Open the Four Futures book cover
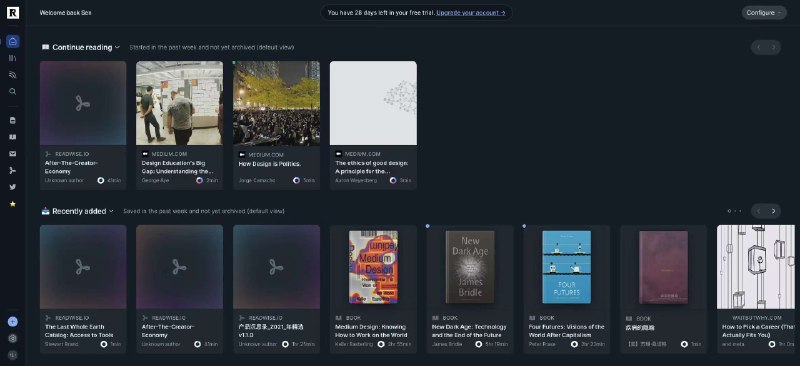Viewport: 800px width, 366px height. 566,267
